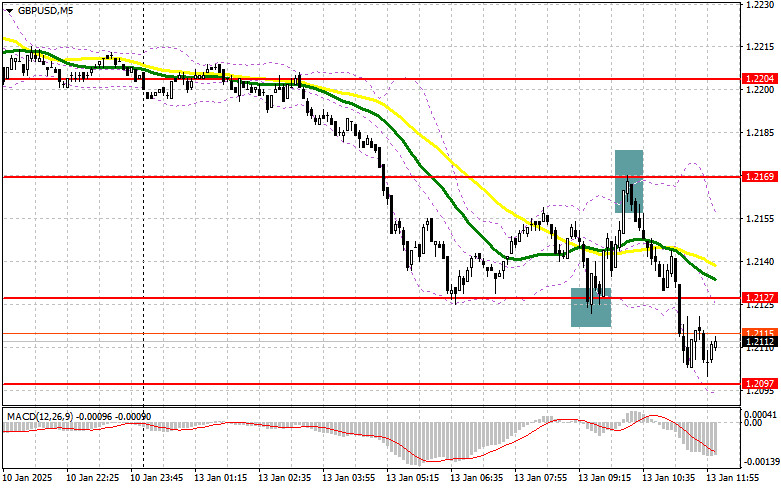781x489 pixels.
Task: Click the current price 1.2112 black label
Action: click(x=760, y=342)
